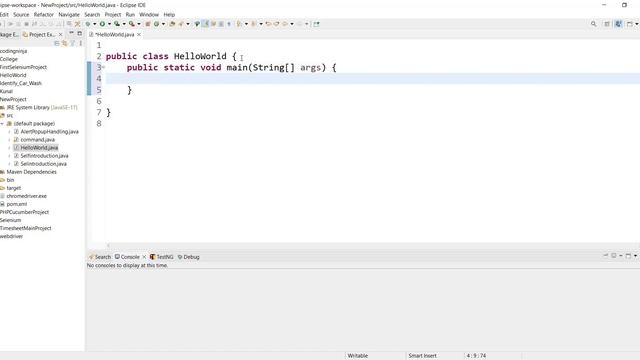Open the Run menu
Screen dimensions: 640x360
130,14
